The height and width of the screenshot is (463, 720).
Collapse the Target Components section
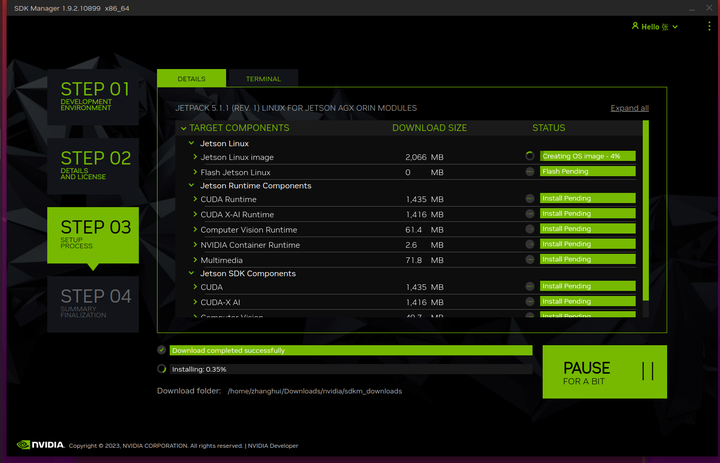pos(184,128)
